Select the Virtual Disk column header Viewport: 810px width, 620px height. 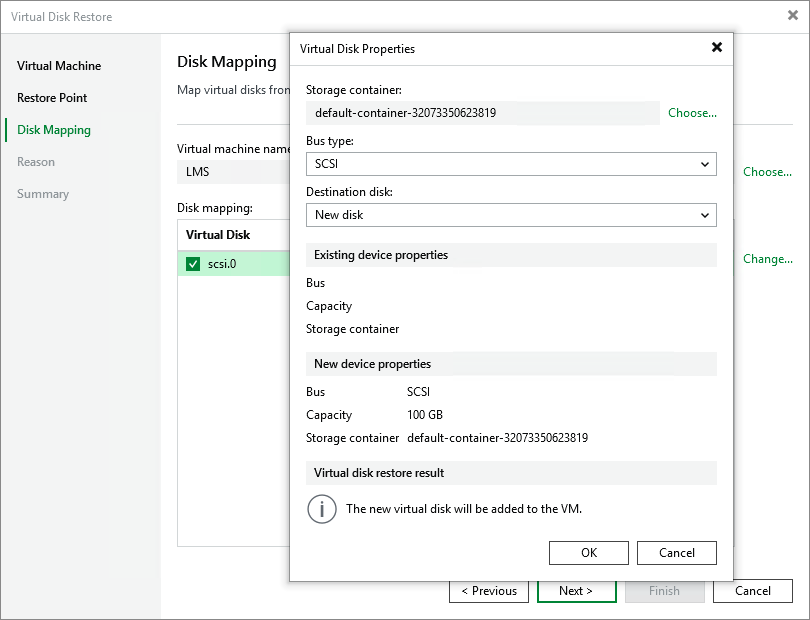point(222,234)
